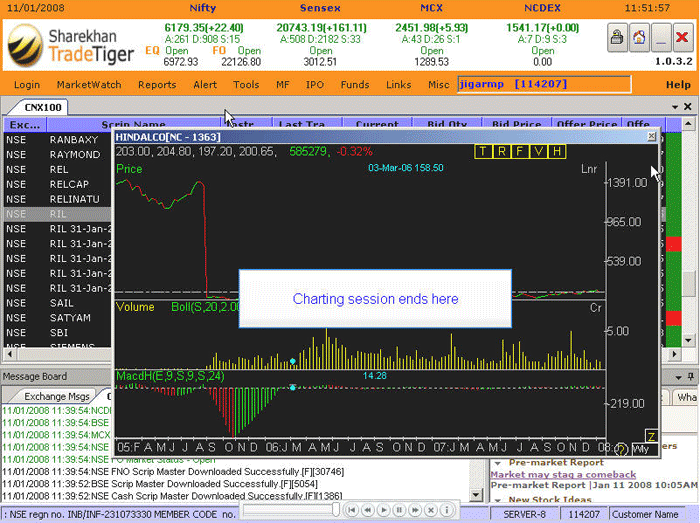Switch to the Exchange Msgs tab

(x=57, y=396)
